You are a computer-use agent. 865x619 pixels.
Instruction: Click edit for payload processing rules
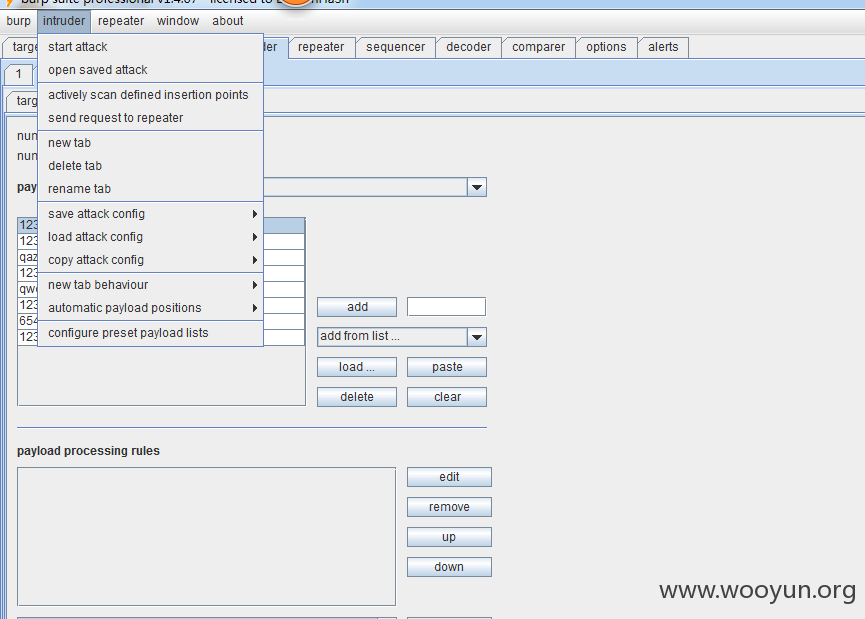point(449,477)
